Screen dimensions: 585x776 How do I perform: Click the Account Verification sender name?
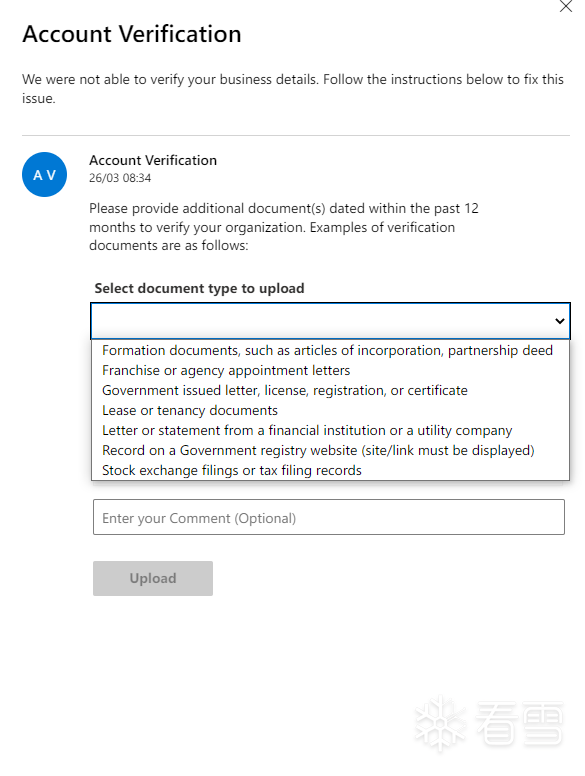pyautogui.click(x=153, y=160)
